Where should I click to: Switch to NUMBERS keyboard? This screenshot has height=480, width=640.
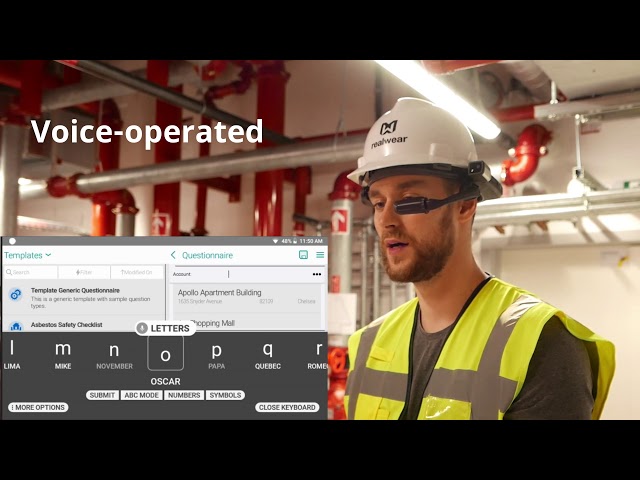[184, 395]
